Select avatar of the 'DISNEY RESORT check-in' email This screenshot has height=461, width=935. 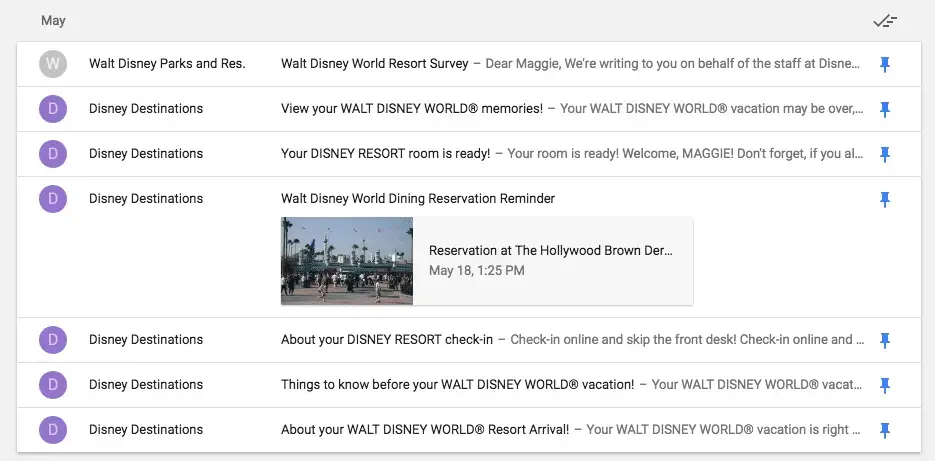pyautogui.click(x=53, y=340)
